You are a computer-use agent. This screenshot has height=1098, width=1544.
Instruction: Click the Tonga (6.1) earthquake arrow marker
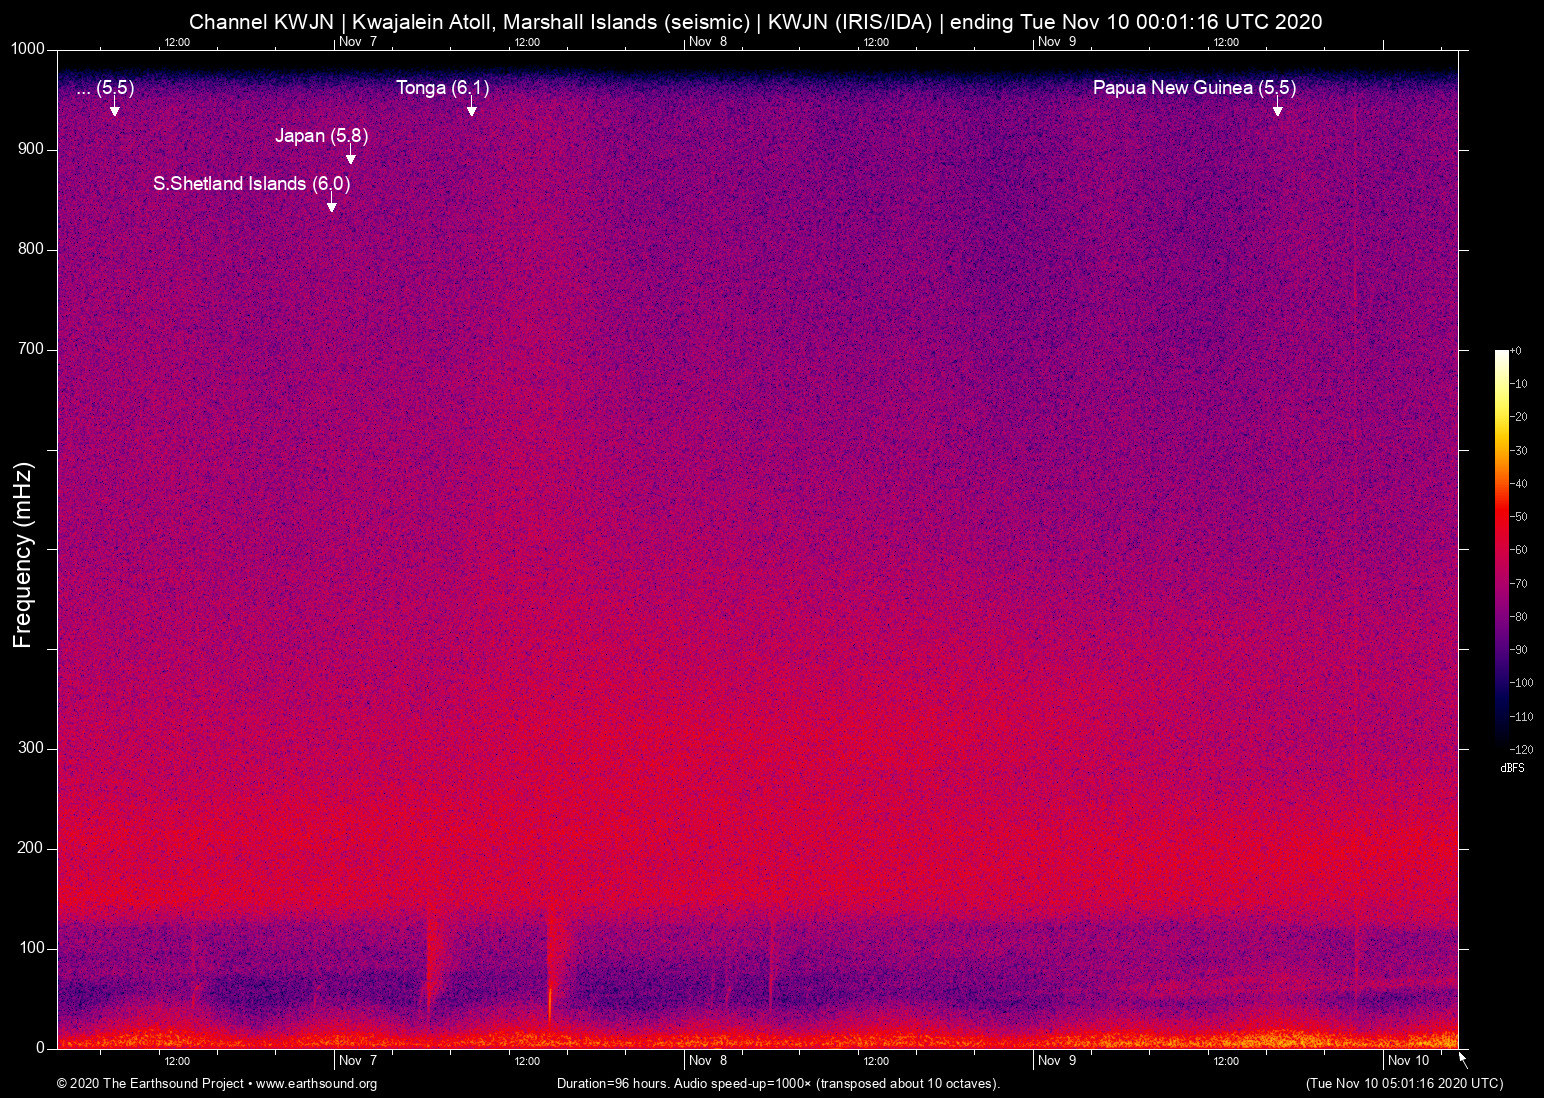471,109
